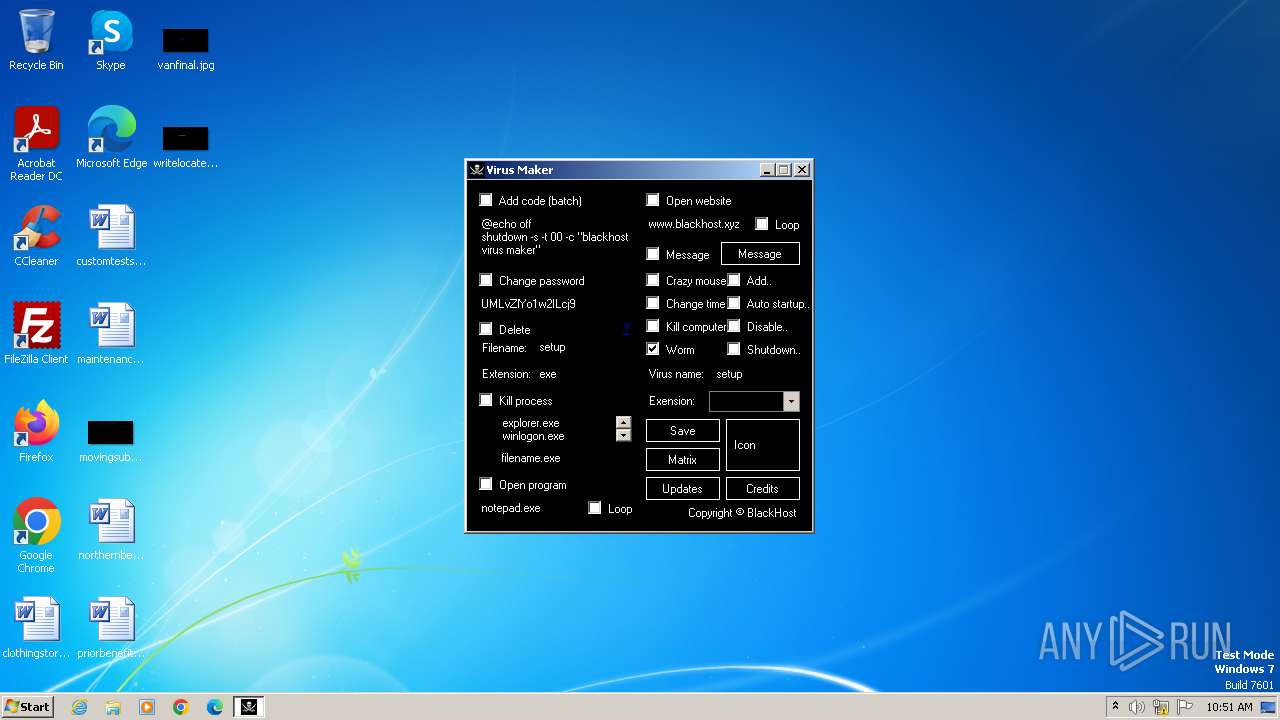Tick the Kill computer checkbox

click(653, 326)
